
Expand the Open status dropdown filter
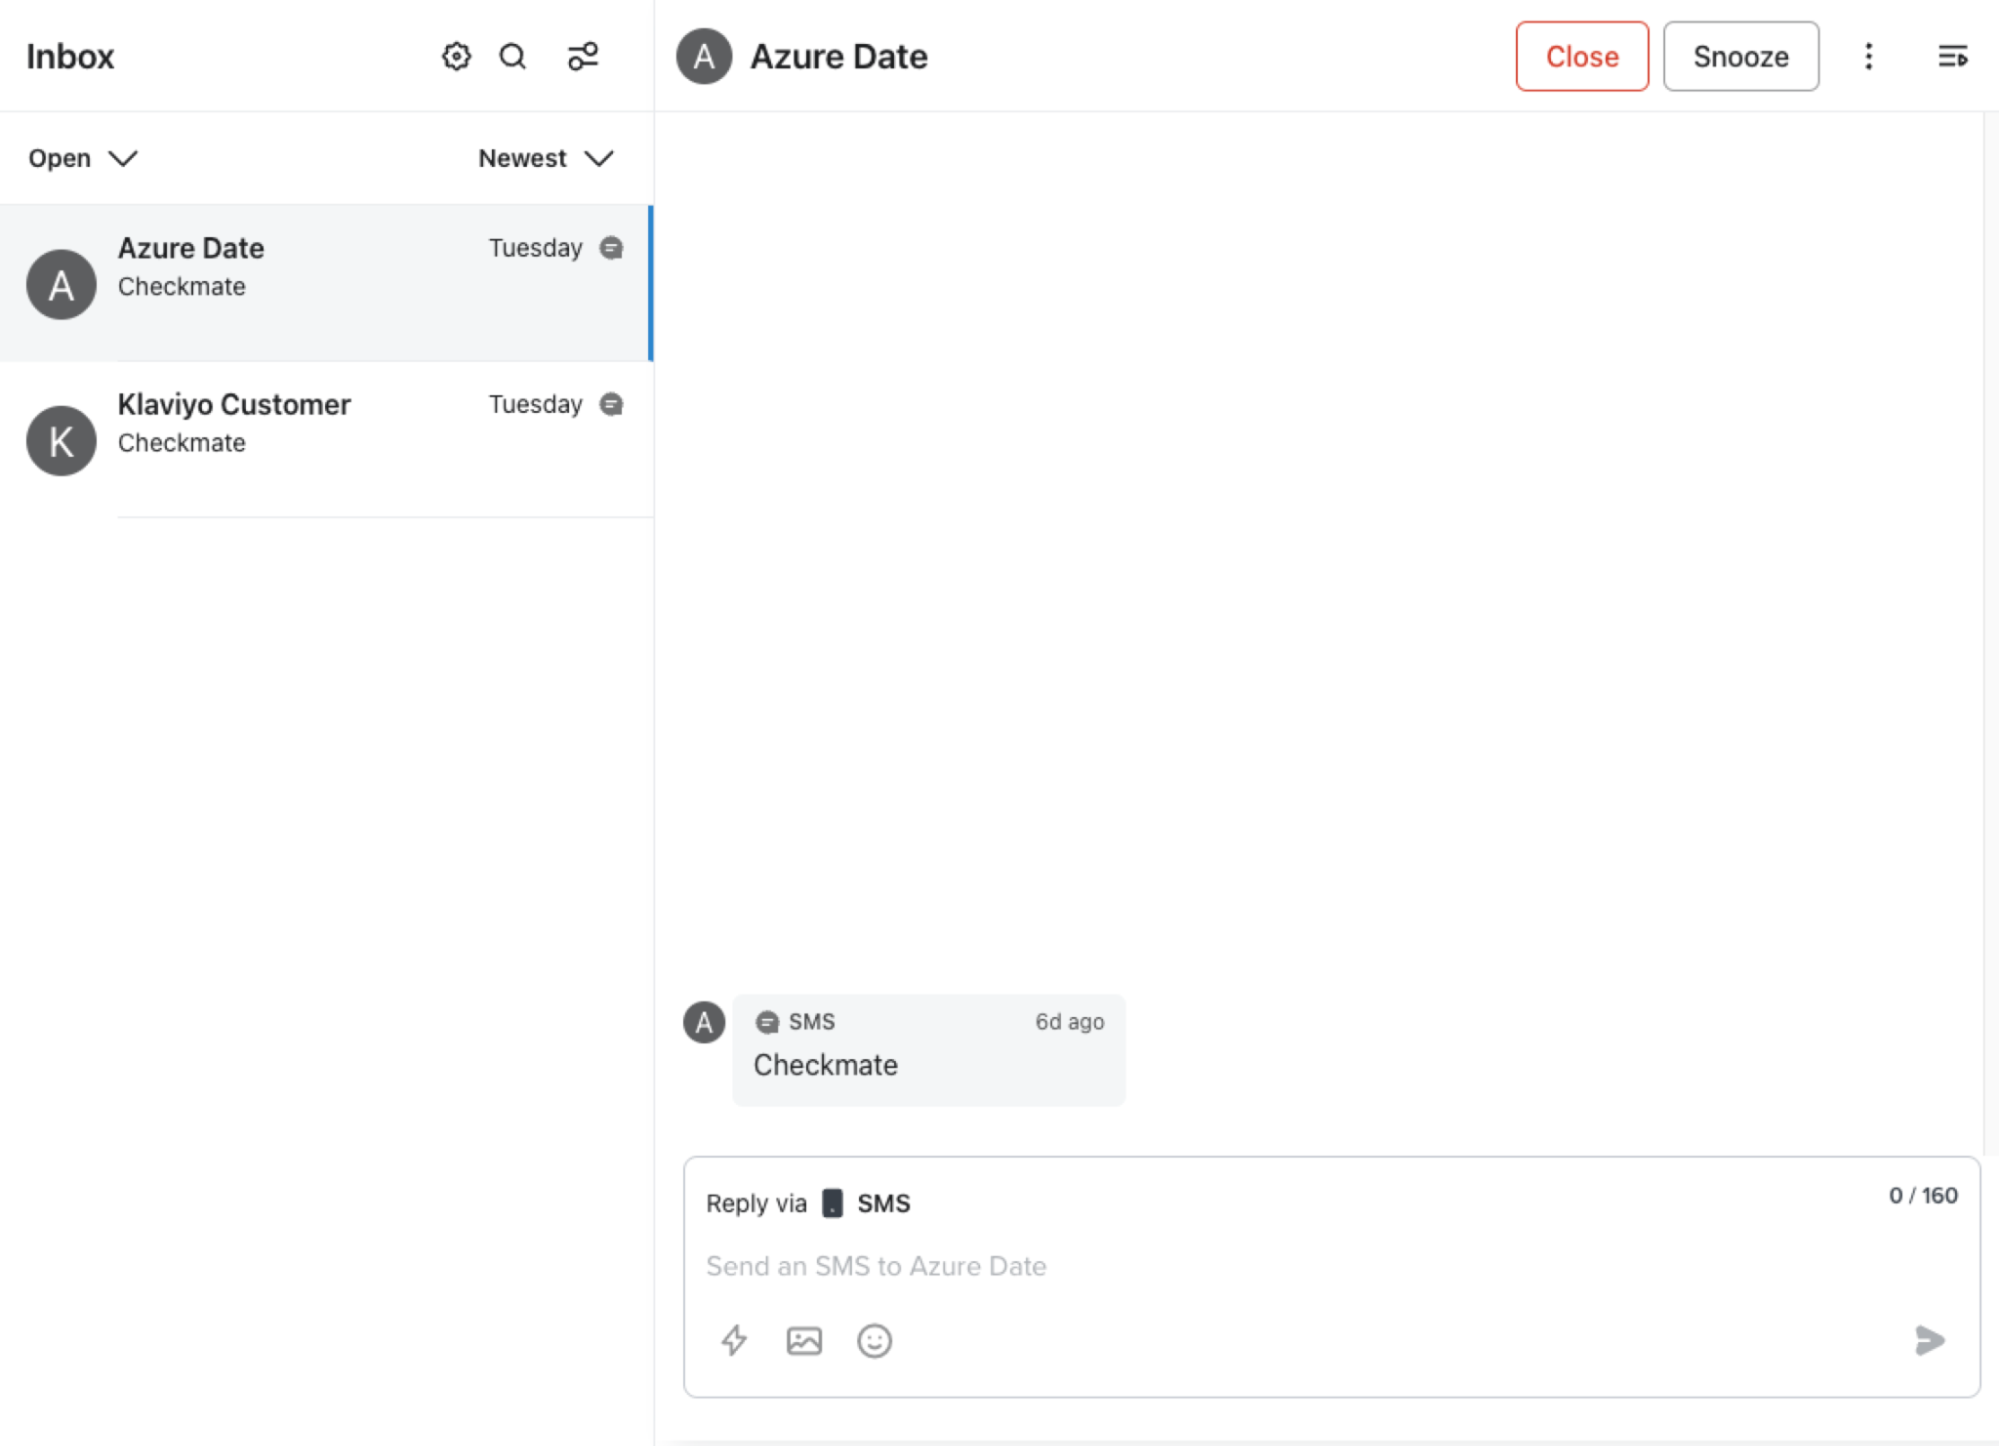click(x=81, y=157)
